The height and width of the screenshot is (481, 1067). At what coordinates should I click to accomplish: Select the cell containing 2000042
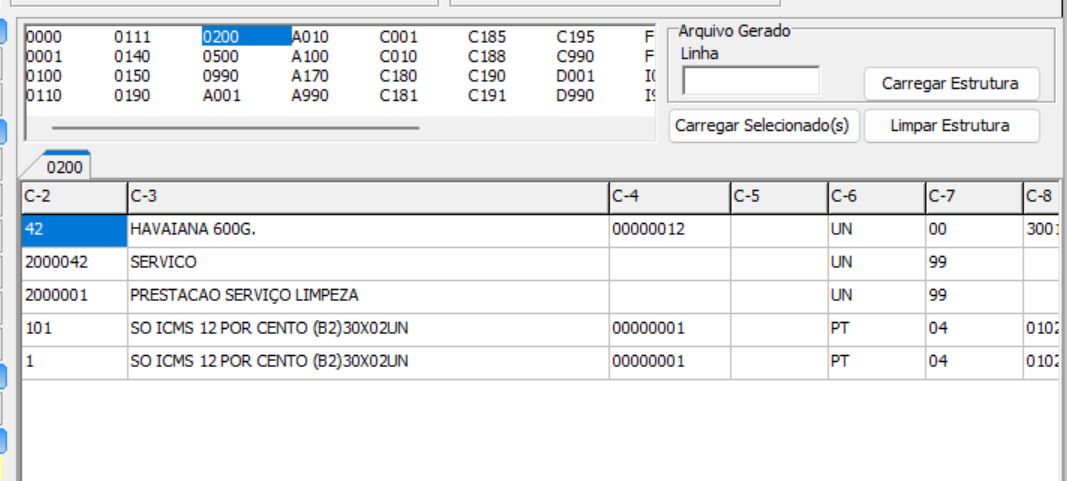click(73, 263)
